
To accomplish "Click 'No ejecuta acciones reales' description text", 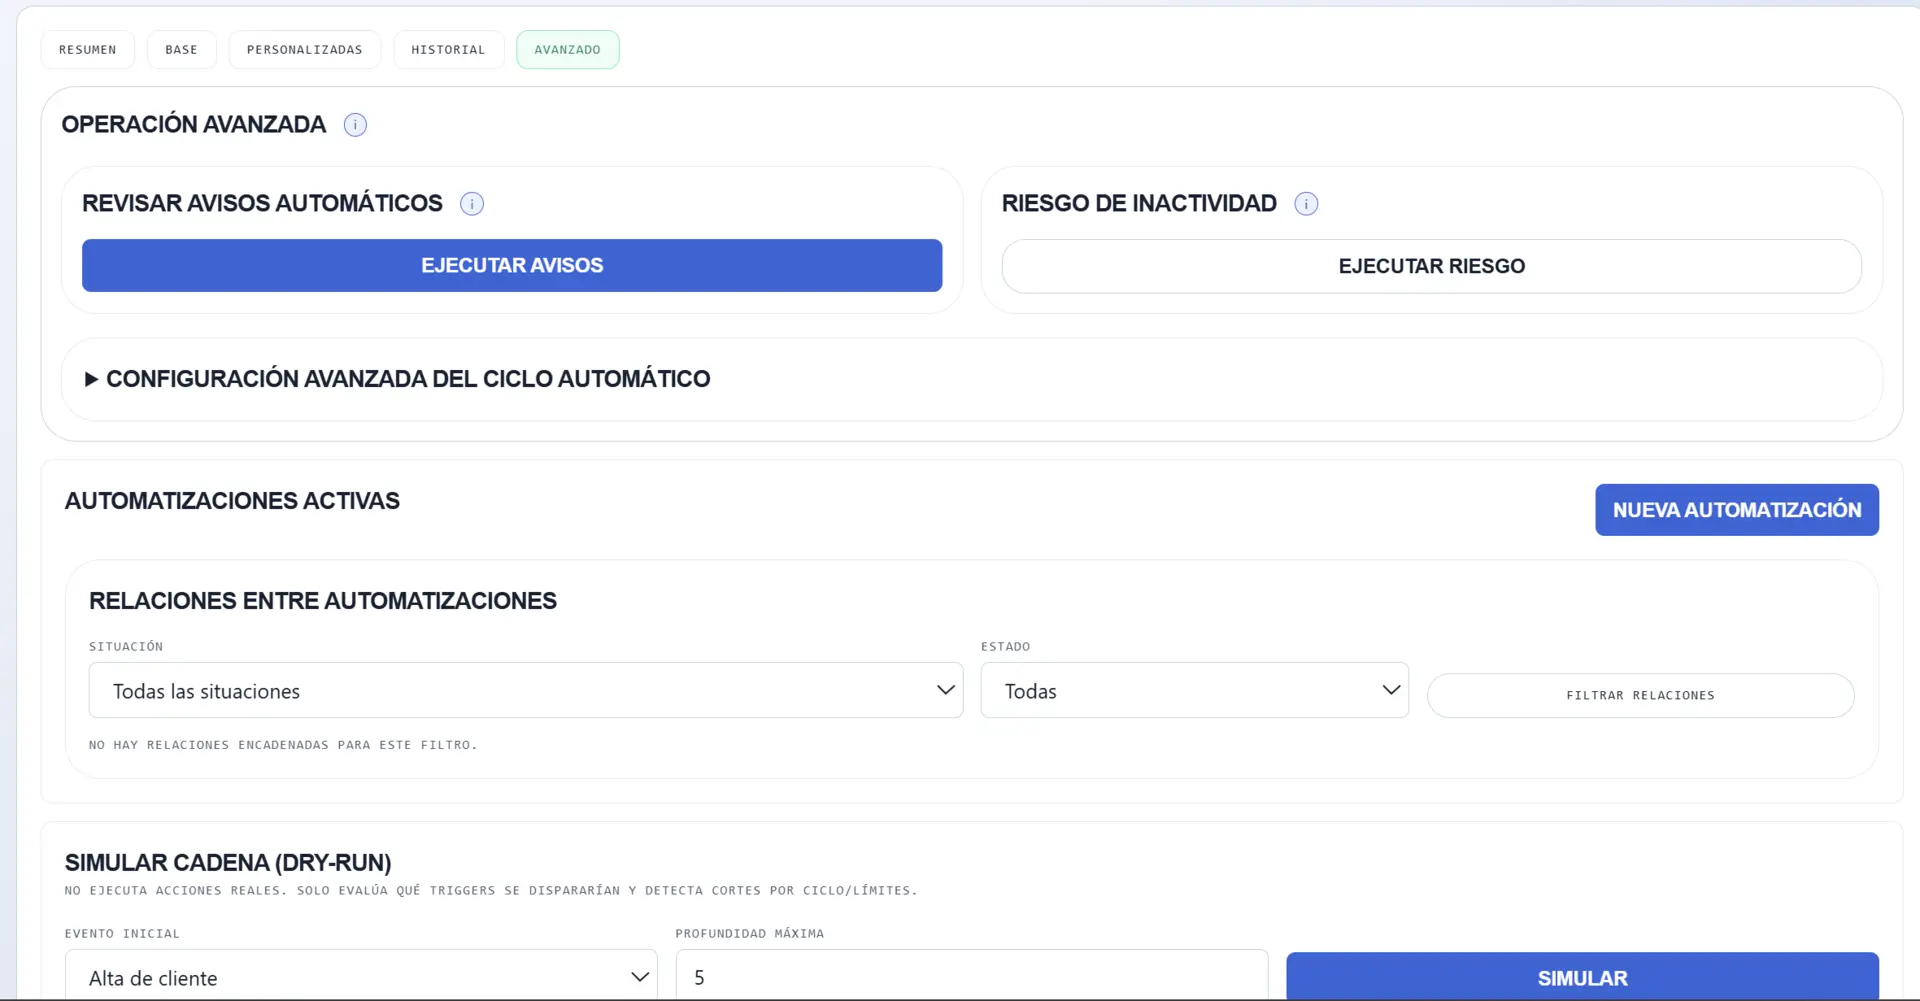I will point(491,891).
